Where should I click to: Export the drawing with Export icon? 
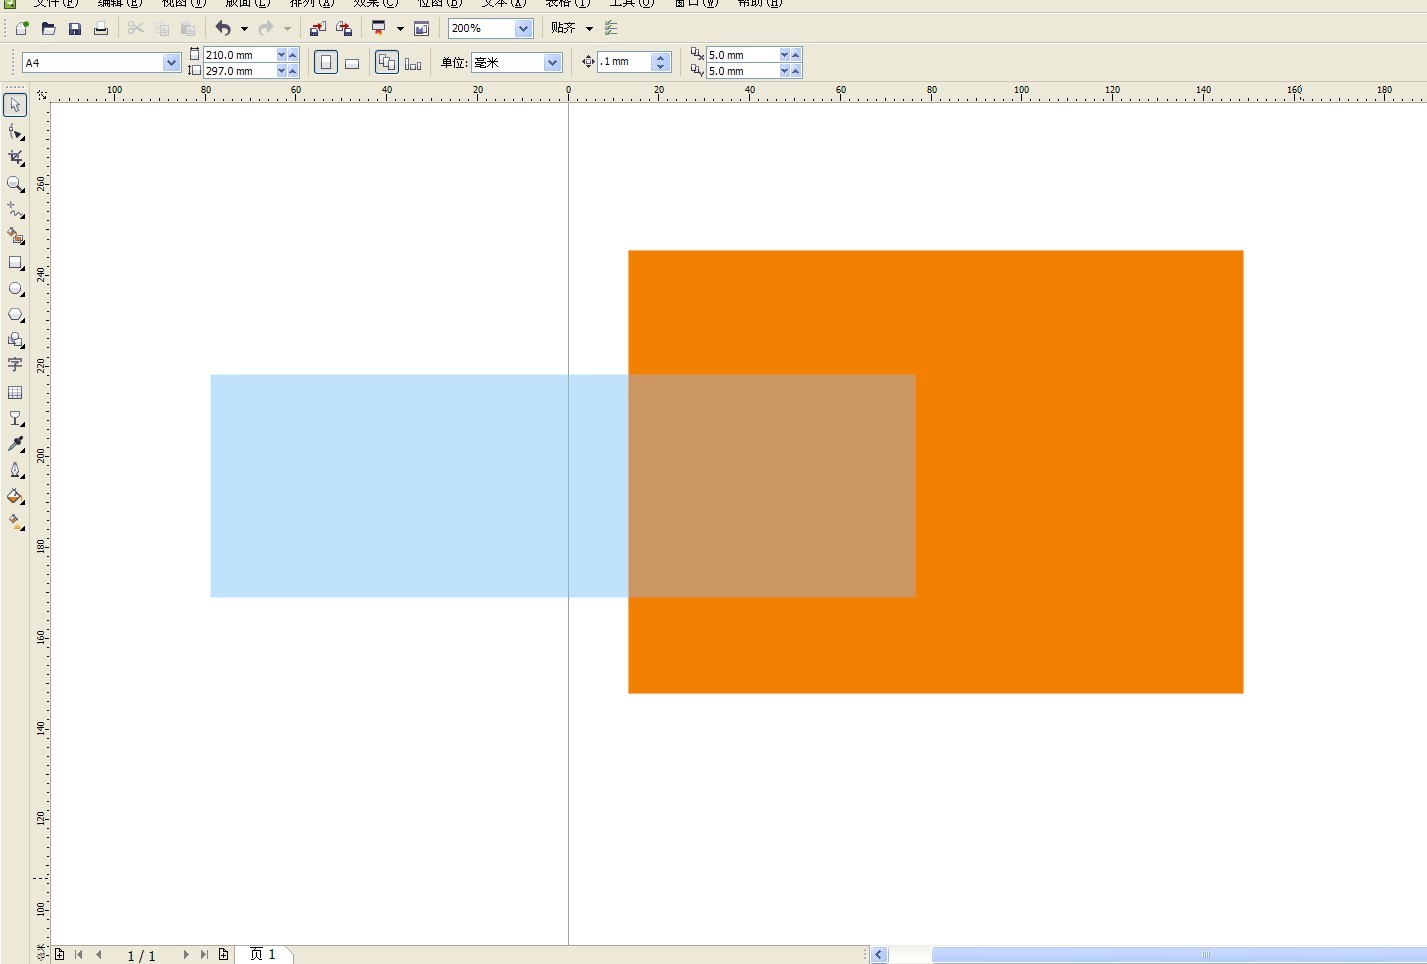point(344,28)
